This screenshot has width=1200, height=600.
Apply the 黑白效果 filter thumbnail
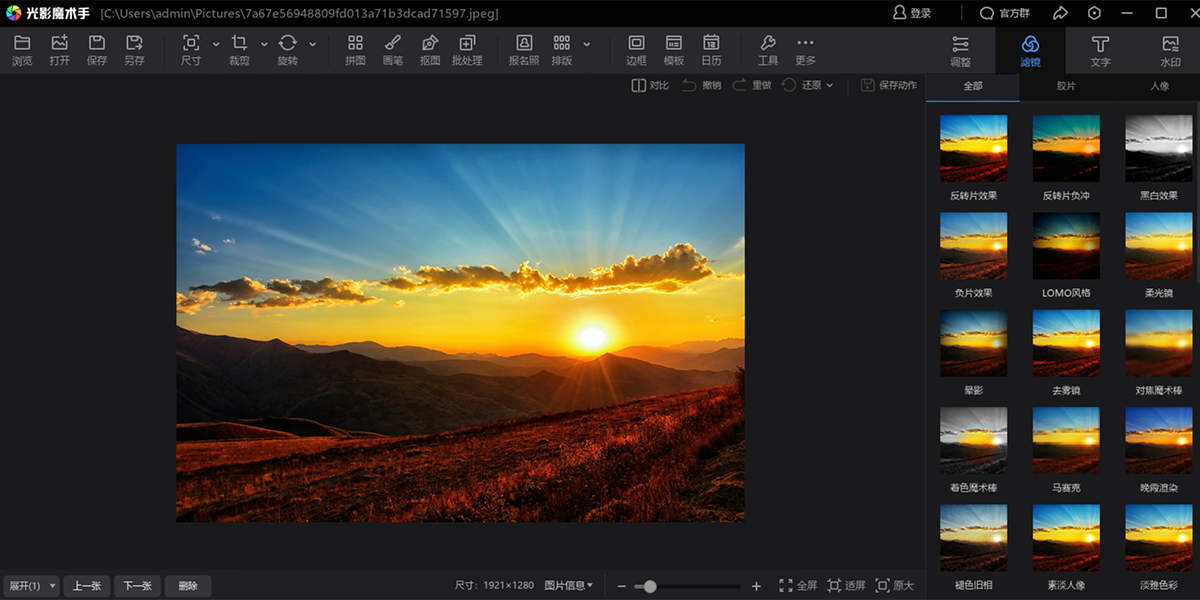pos(1158,148)
